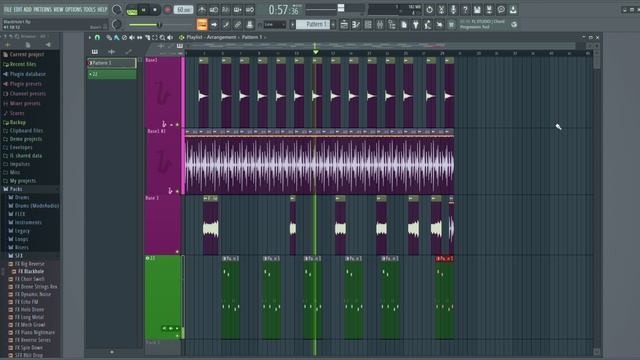Select FX Echo FM sample

click(26, 302)
